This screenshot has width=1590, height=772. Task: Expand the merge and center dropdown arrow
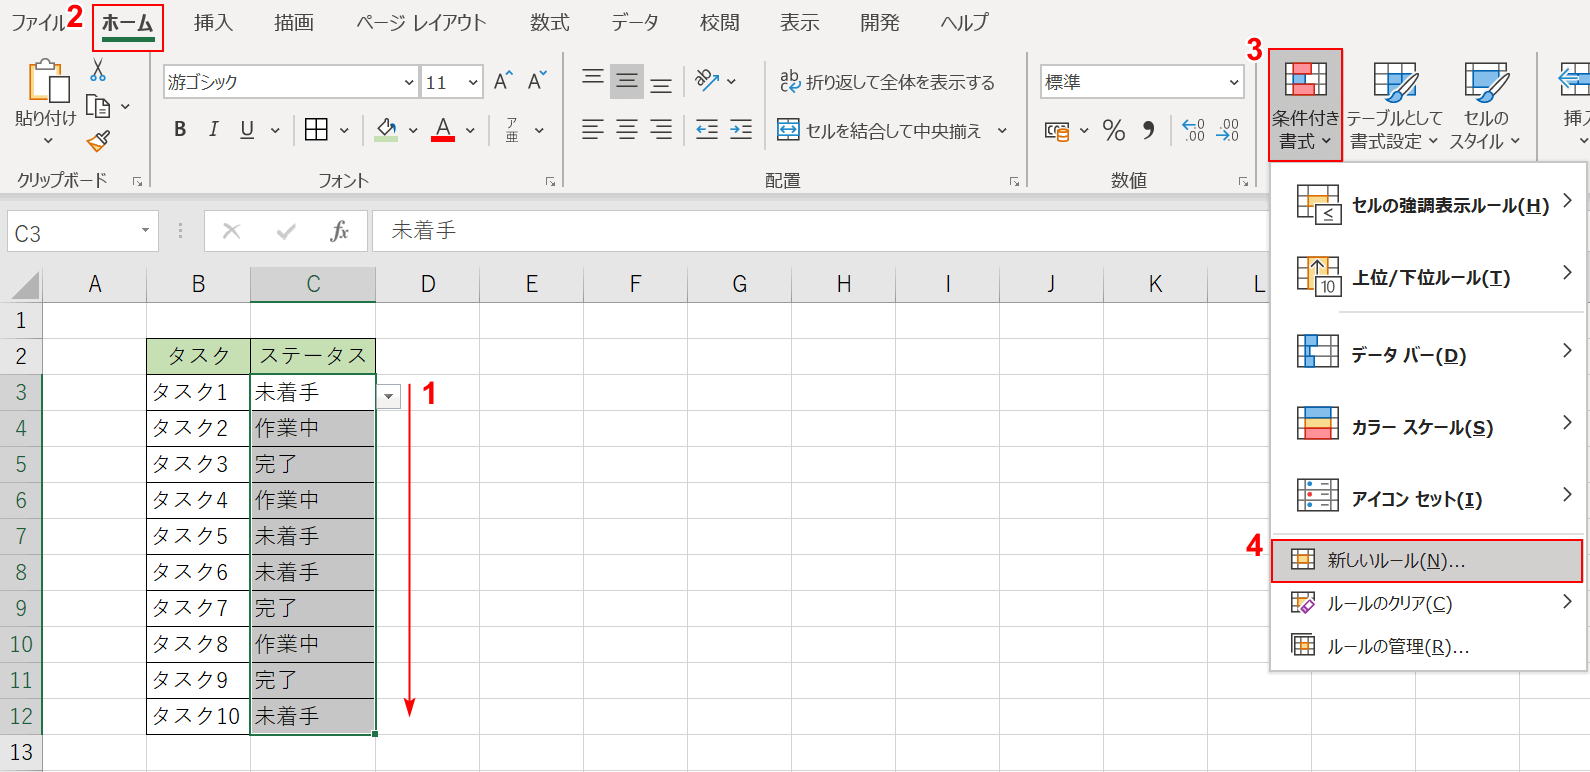click(1002, 130)
